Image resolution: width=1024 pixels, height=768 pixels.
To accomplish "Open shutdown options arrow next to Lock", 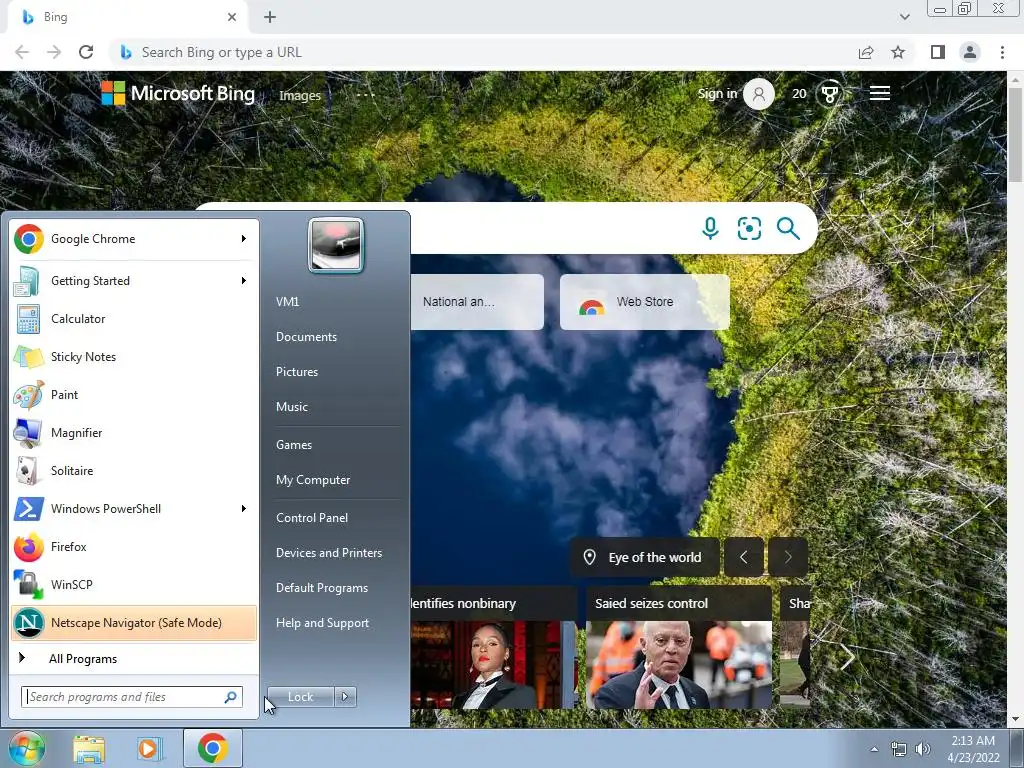I will click(345, 697).
